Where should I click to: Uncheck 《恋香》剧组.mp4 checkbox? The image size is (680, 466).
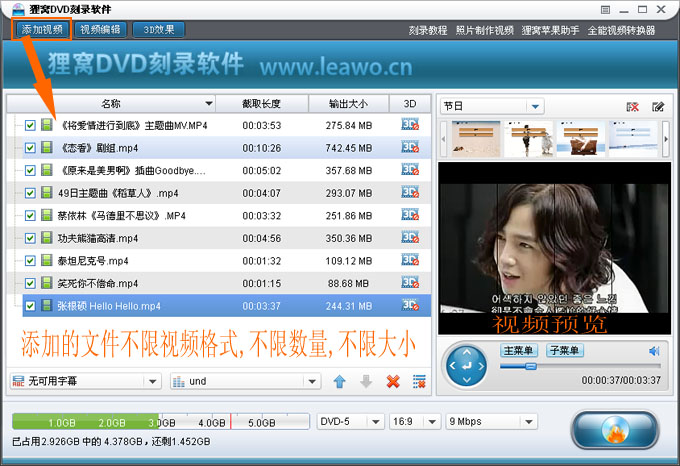[x=30, y=148]
